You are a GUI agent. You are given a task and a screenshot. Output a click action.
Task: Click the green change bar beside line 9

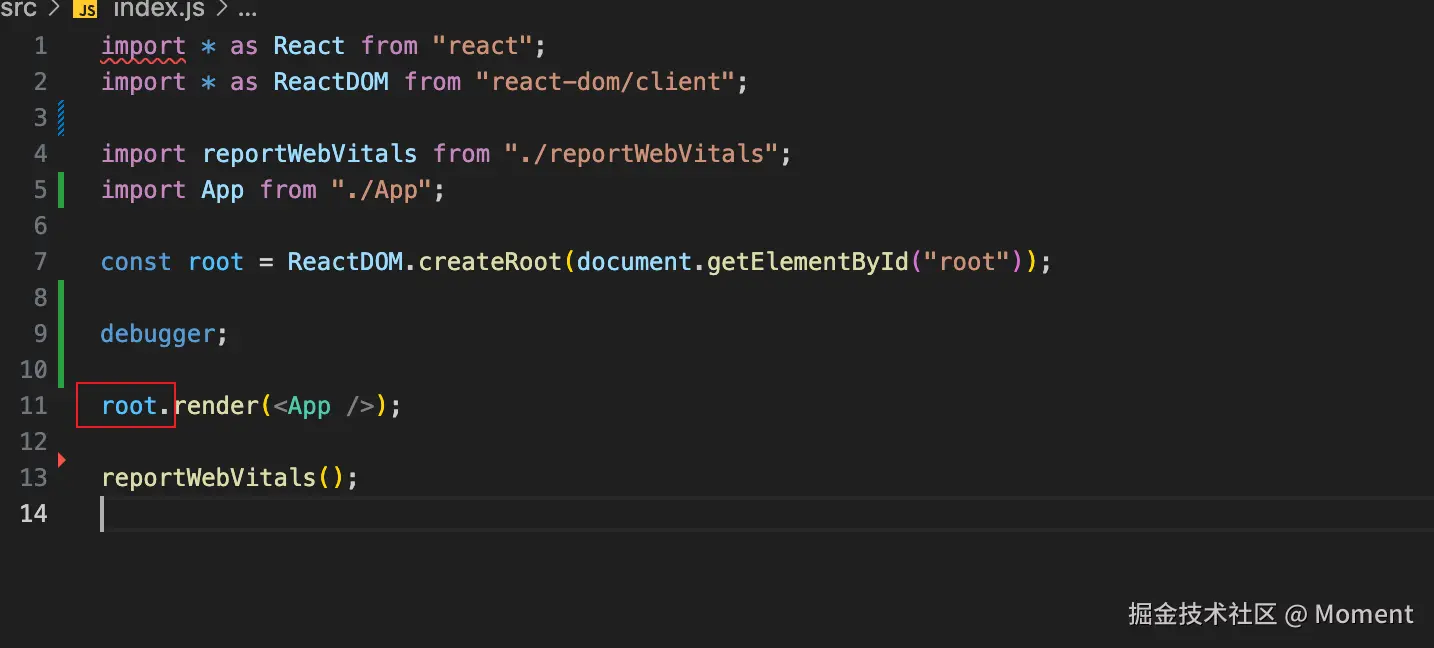point(62,334)
